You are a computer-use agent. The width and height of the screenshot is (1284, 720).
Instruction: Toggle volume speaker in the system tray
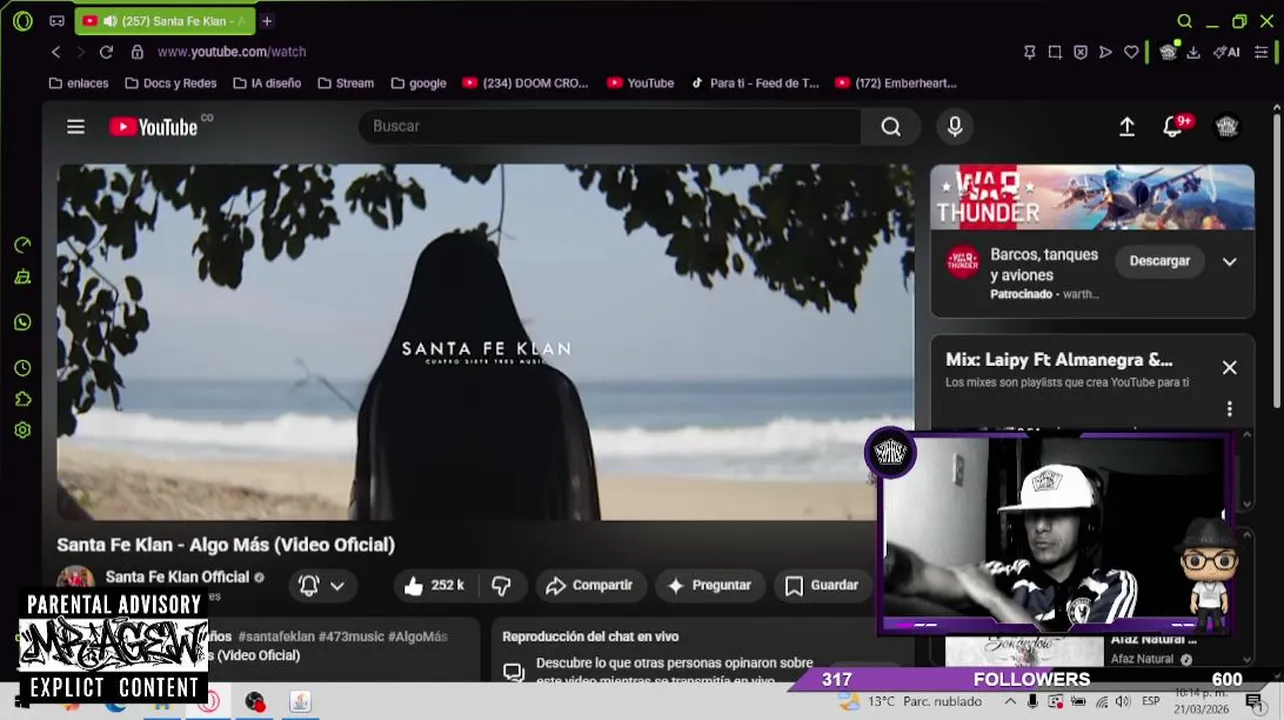coord(1123,701)
